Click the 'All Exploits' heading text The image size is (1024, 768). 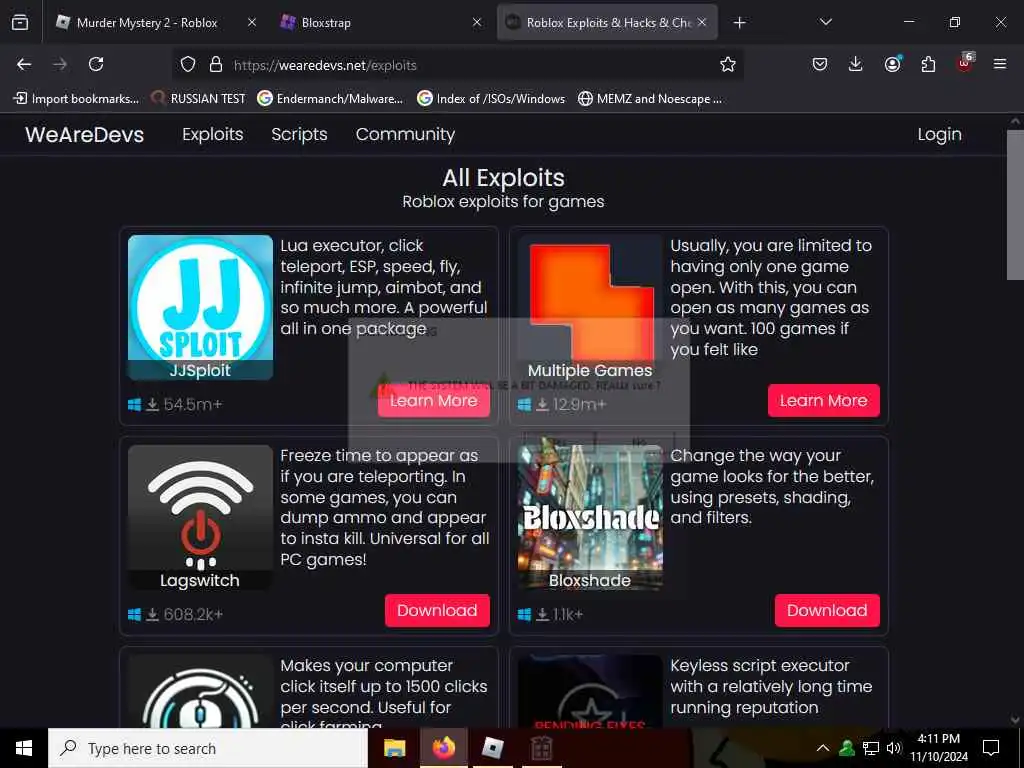[504, 178]
